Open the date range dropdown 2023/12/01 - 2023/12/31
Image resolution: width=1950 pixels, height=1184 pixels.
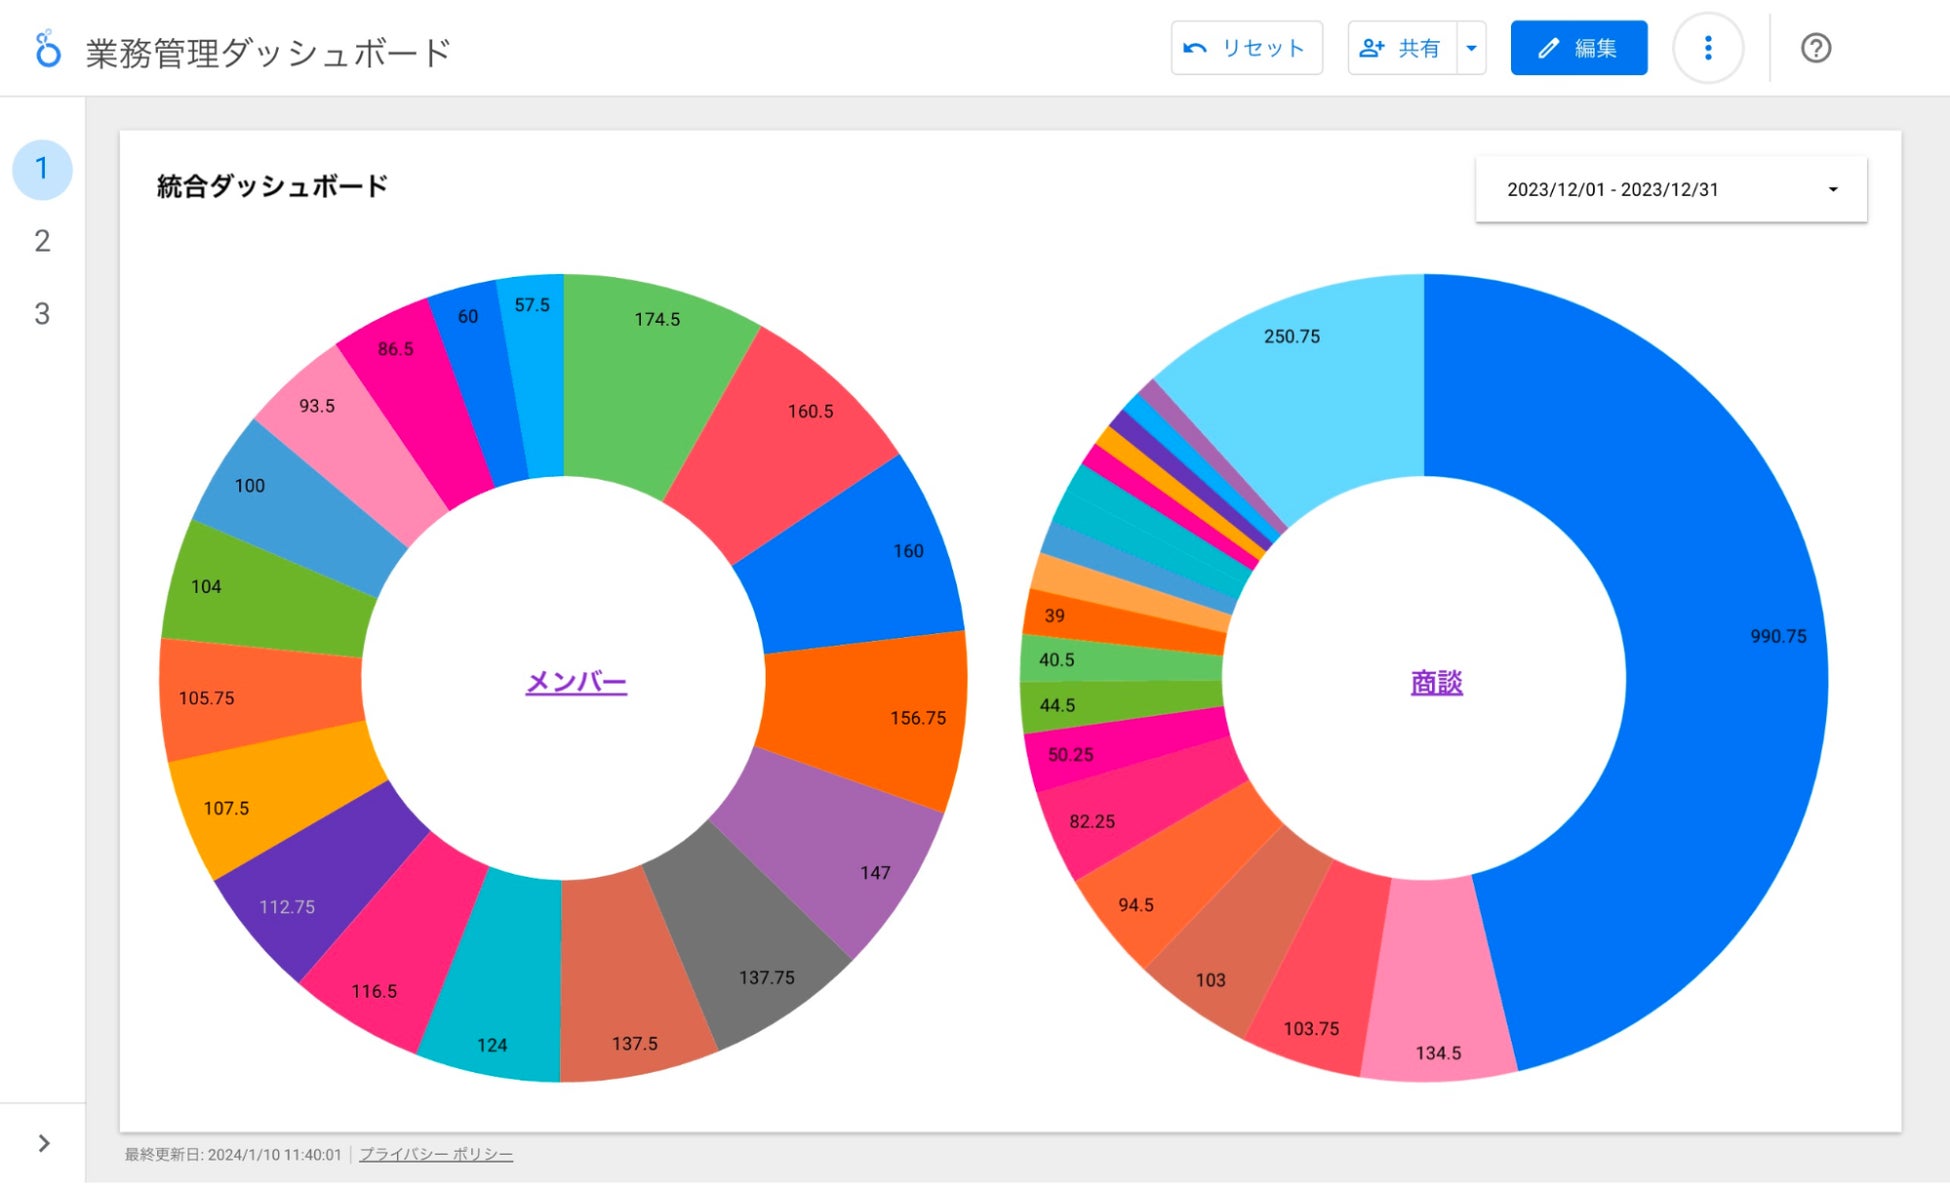pos(1670,189)
